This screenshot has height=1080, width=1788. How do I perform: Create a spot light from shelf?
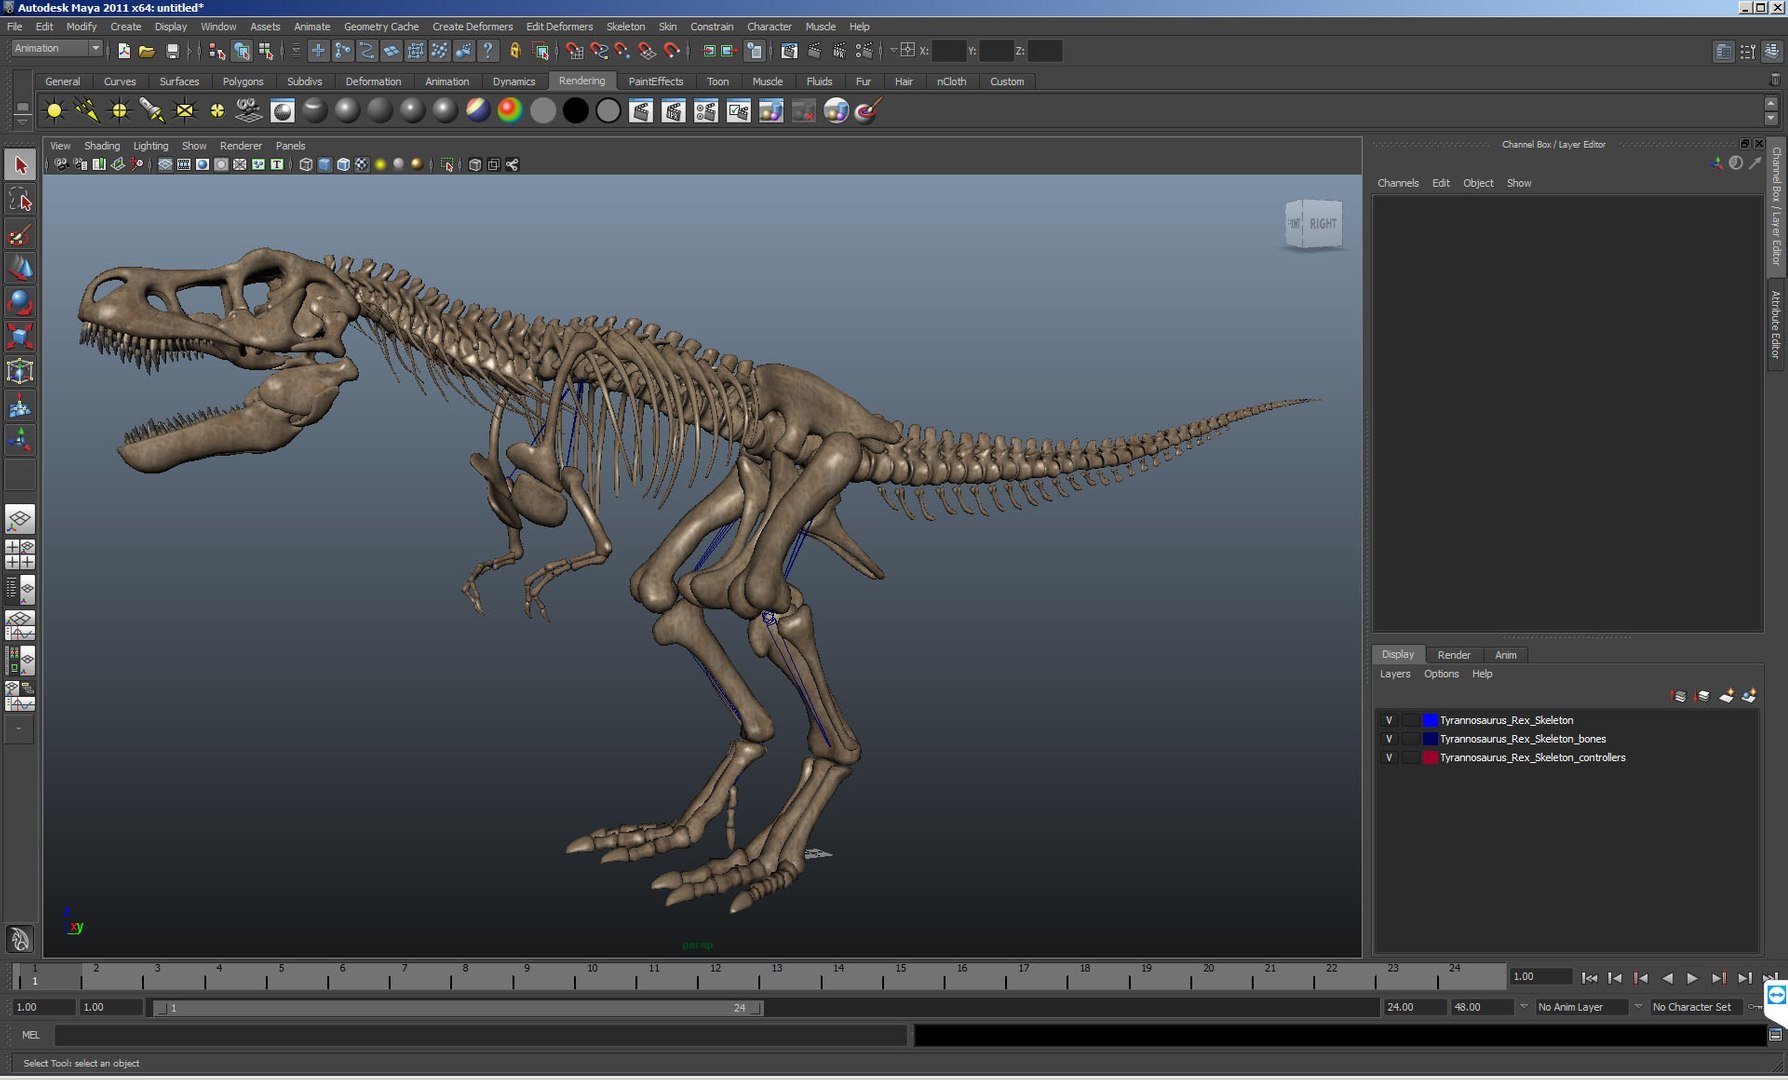pyautogui.click(x=151, y=111)
